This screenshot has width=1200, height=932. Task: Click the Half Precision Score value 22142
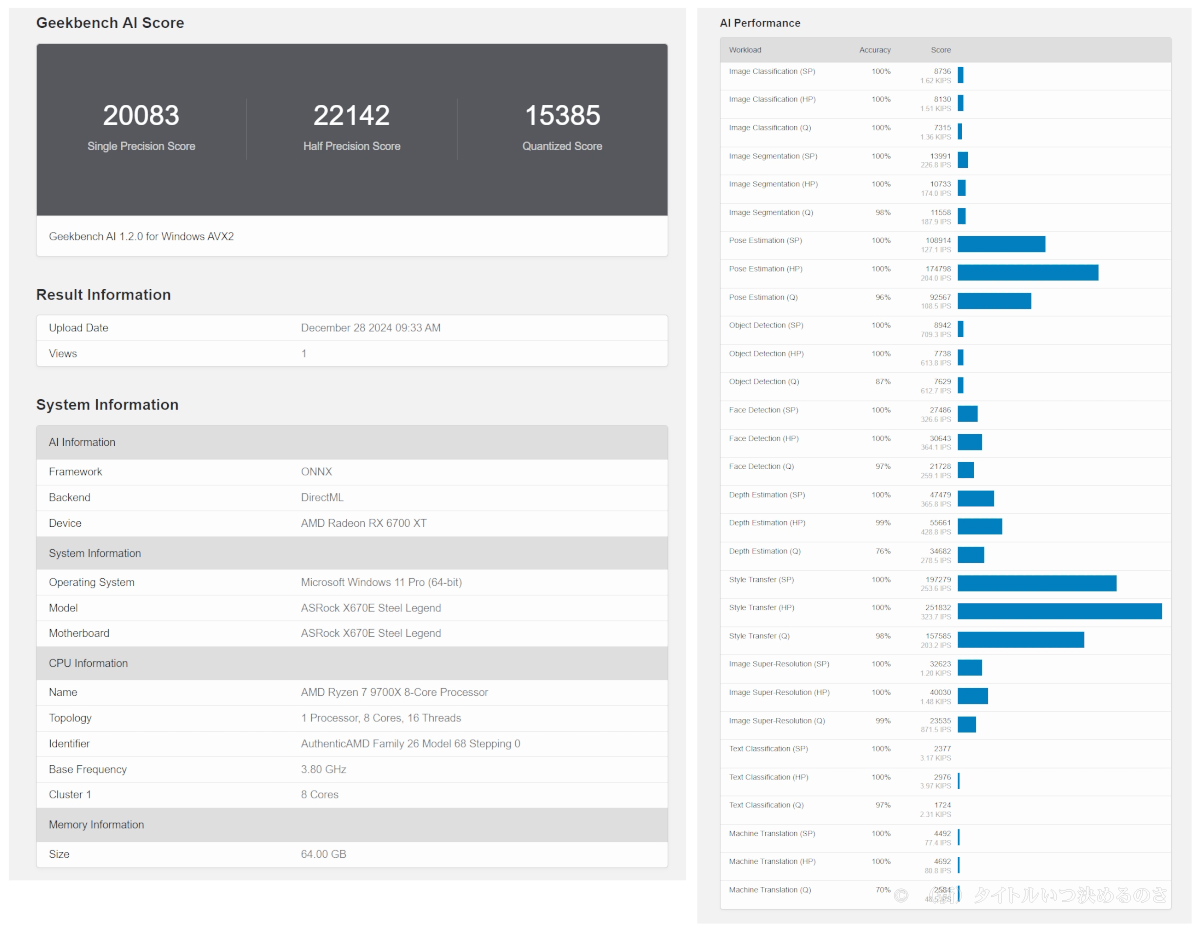point(352,116)
